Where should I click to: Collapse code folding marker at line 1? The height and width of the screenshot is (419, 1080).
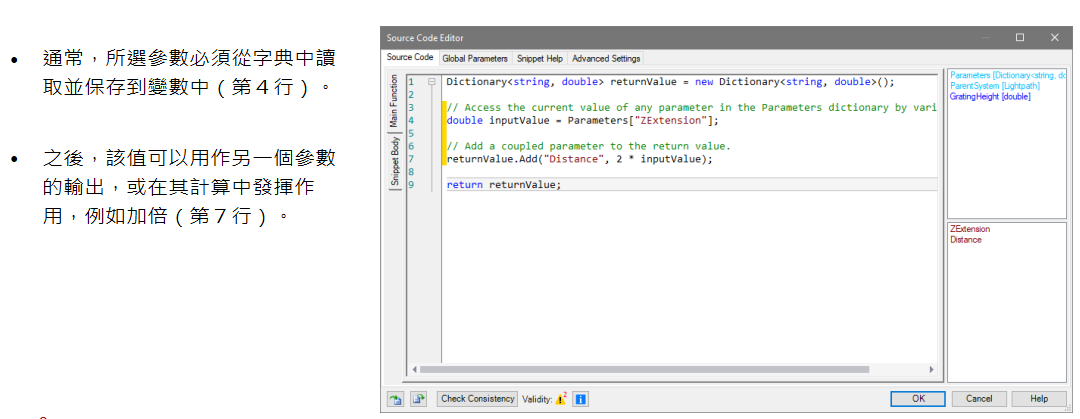(432, 81)
